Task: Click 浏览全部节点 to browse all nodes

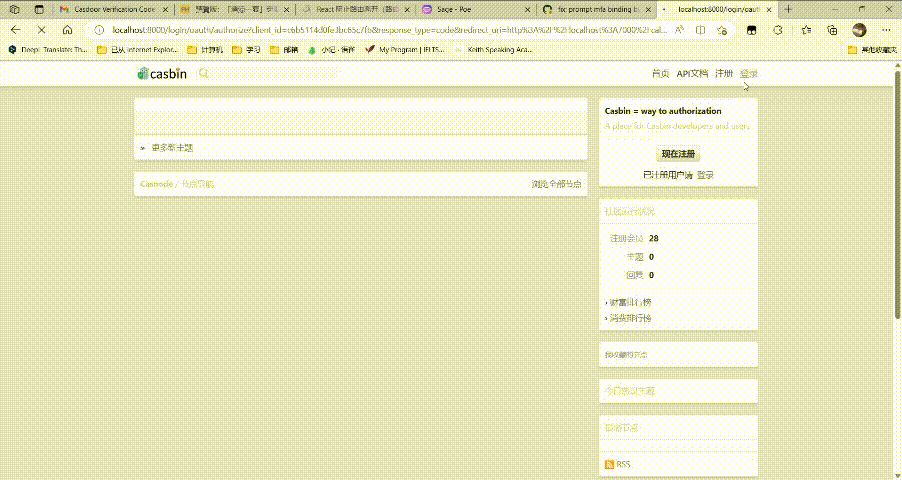Action: point(556,184)
